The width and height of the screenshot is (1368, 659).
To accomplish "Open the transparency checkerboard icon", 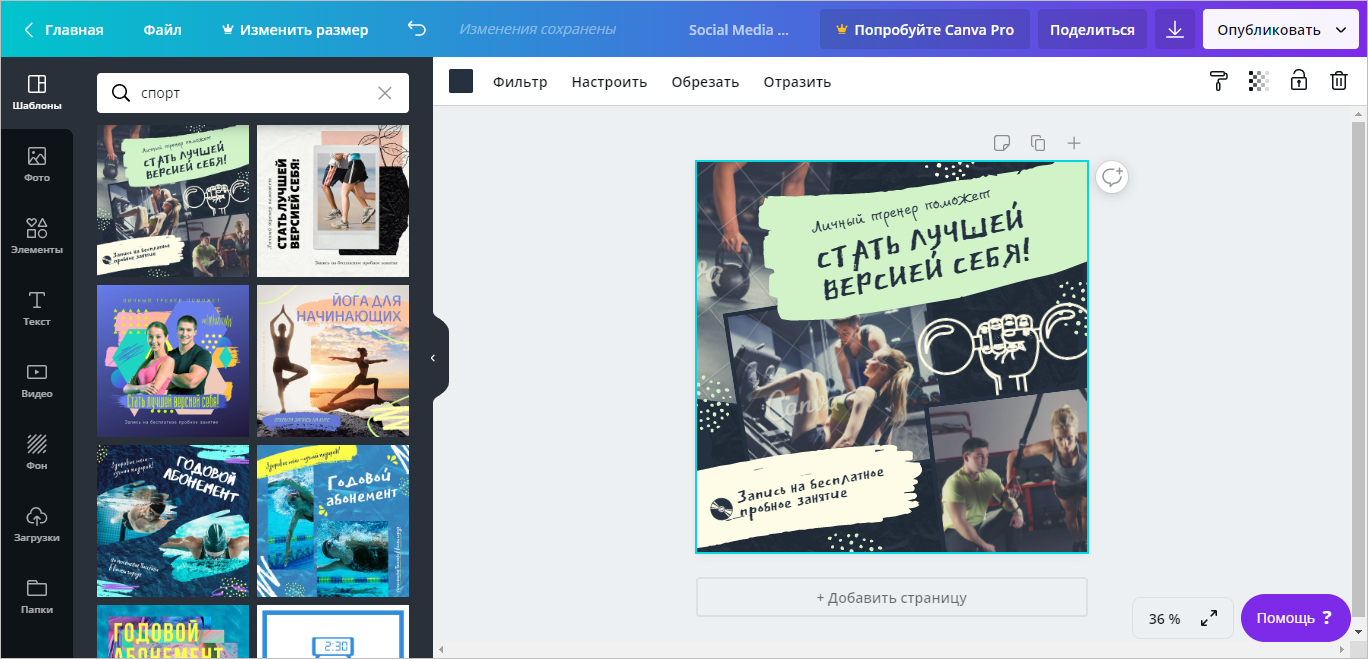I will click(x=1258, y=81).
